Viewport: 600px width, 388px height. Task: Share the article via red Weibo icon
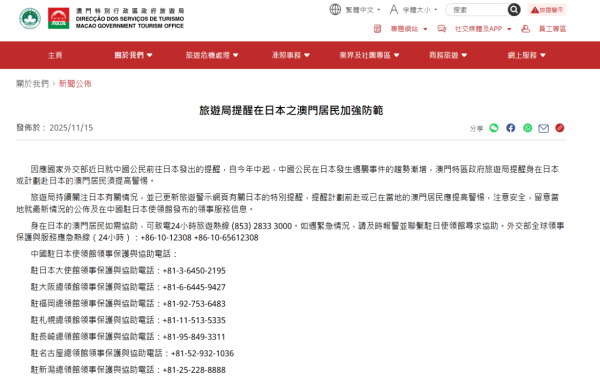point(559,128)
